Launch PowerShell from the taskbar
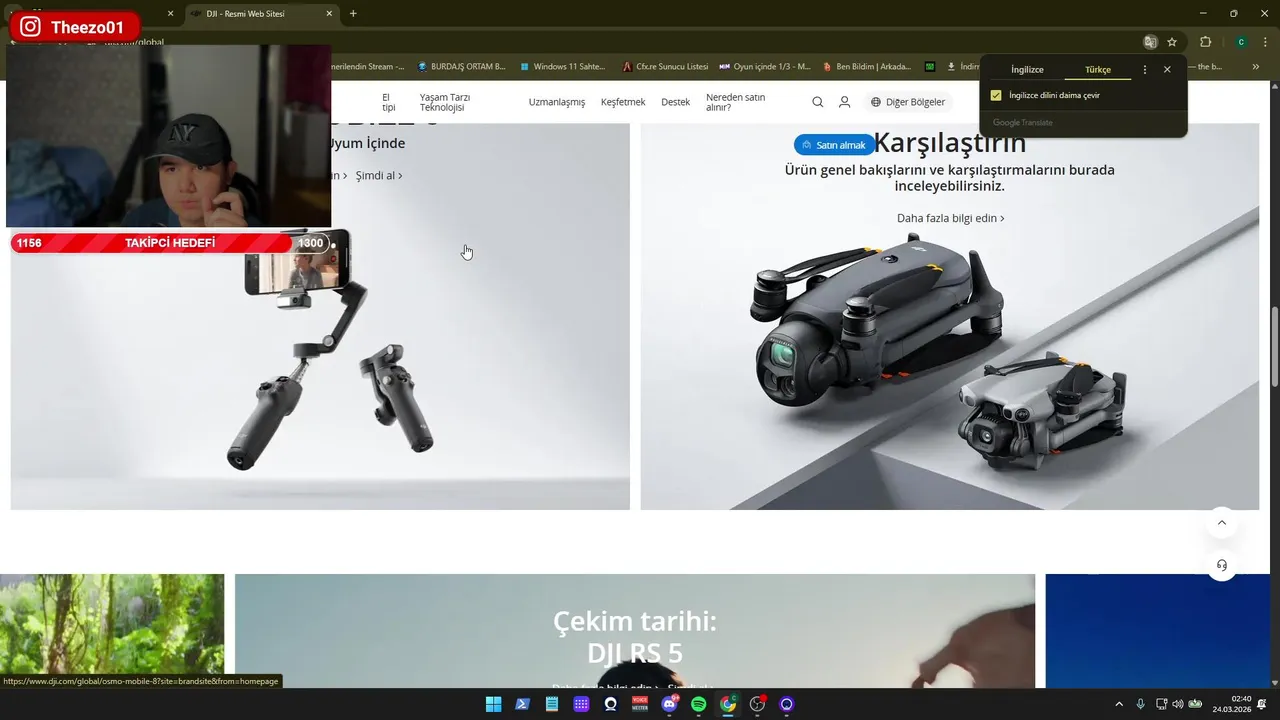Screen dimensions: 1280x720 [522, 704]
